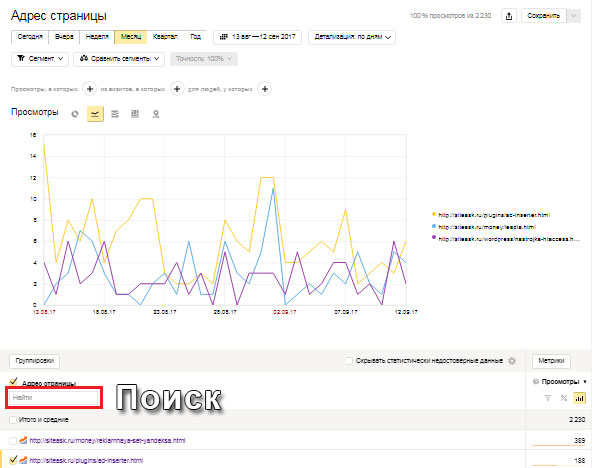Click the Найти search field

(x=54, y=397)
